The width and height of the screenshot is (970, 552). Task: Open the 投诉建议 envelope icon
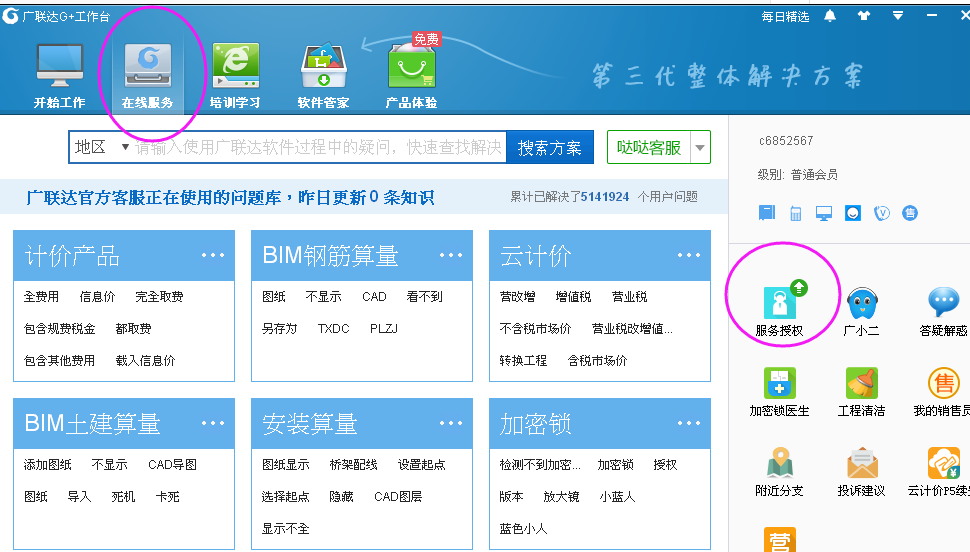tap(862, 463)
